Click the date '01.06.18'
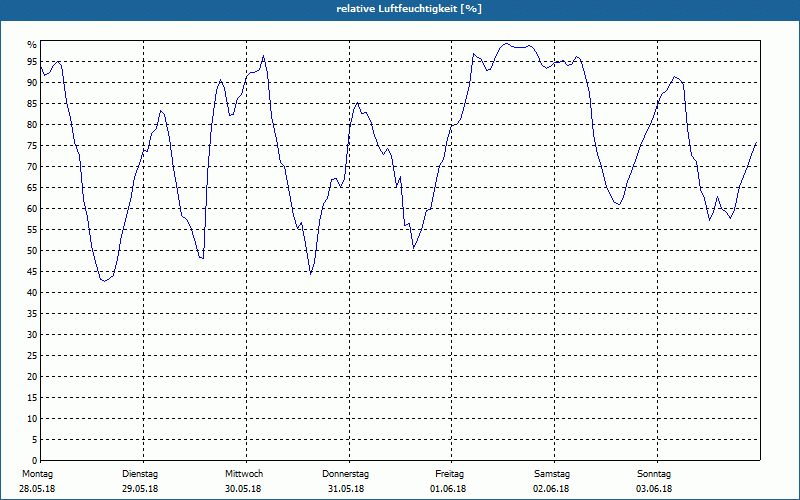The height and width of the screenshot is (500, 800). [x=448, y=489]
